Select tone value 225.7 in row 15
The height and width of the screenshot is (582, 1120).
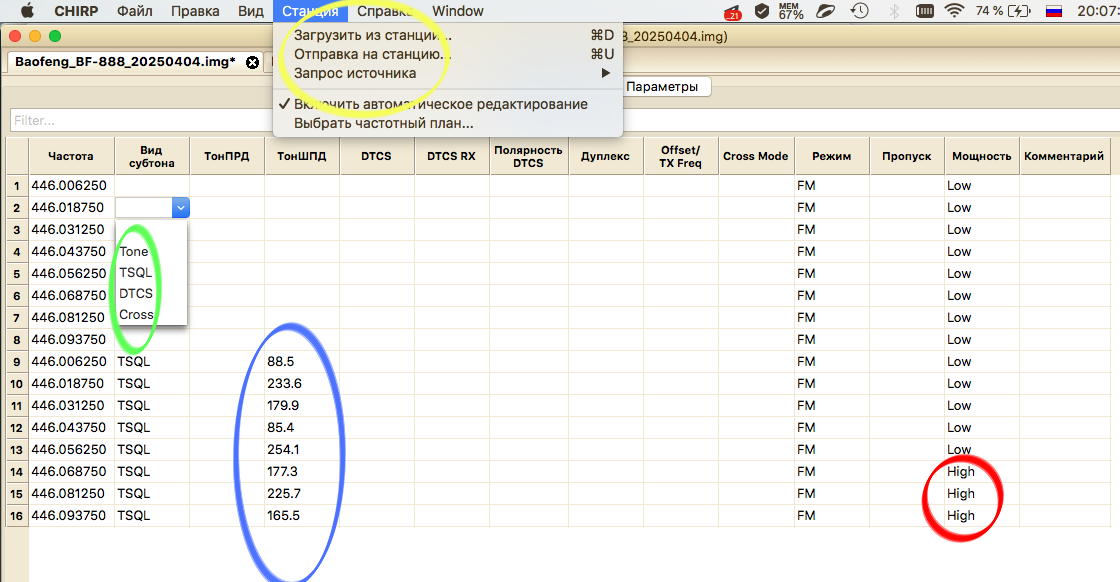(301, 493)
